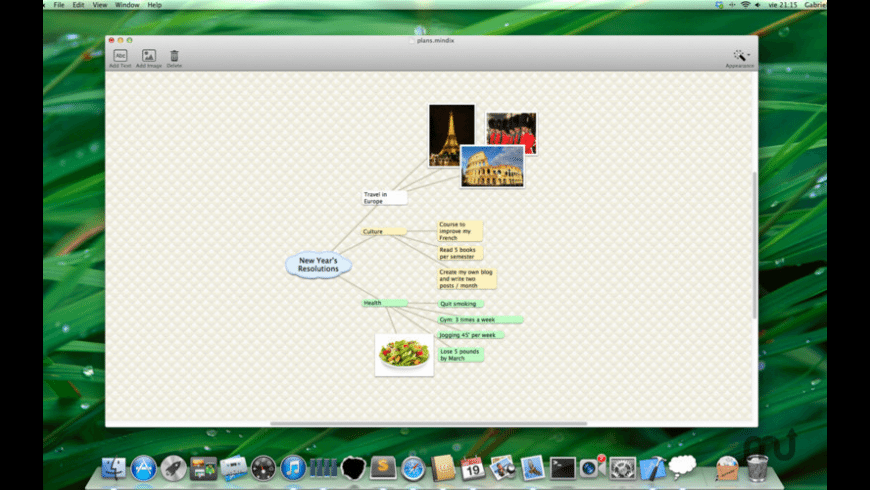Open the Trash in the dock
870x490 pixels.
pos(757,468)
